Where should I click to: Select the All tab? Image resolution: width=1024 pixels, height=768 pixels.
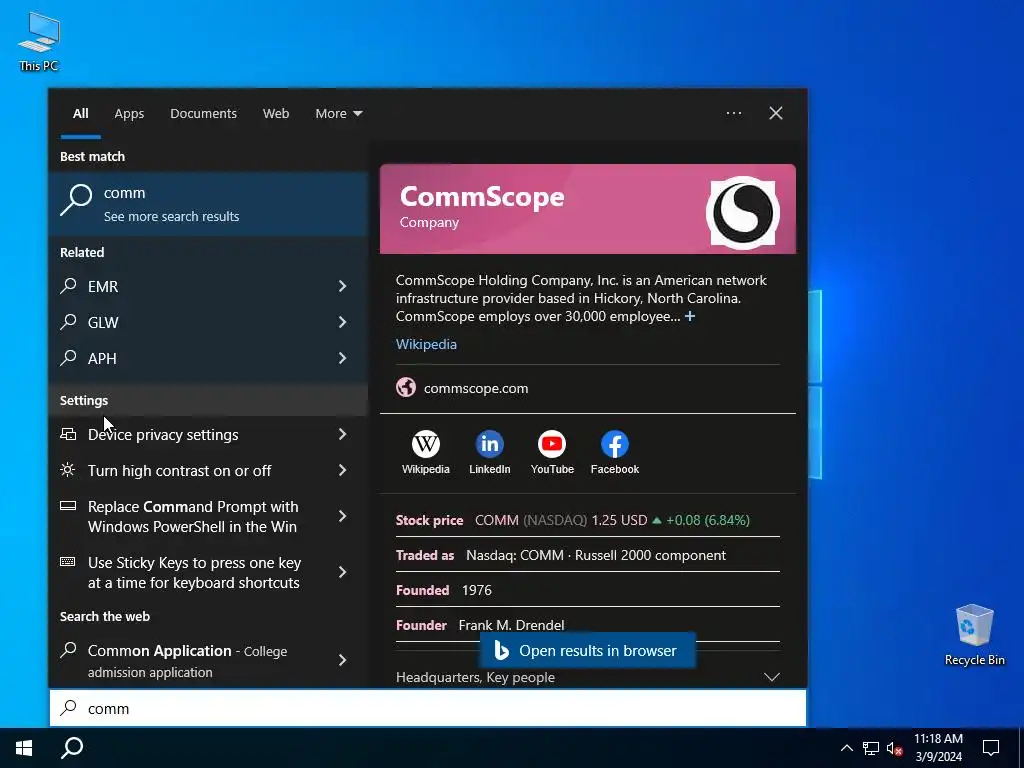tap(80, 113)
